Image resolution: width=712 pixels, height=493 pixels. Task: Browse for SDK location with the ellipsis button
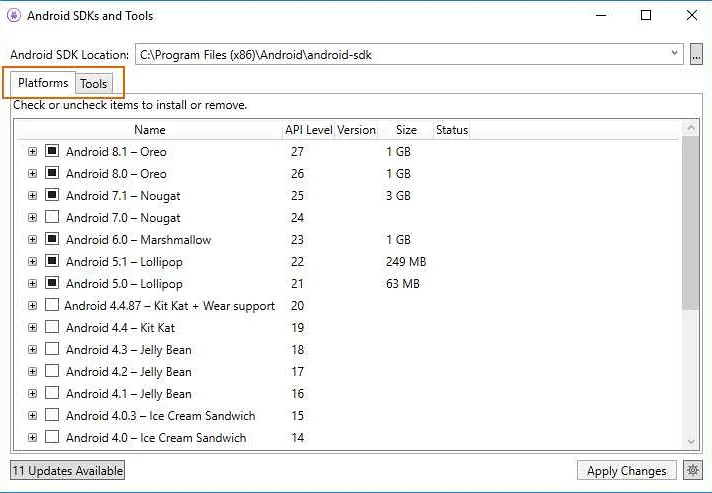[x=696, y=54]
